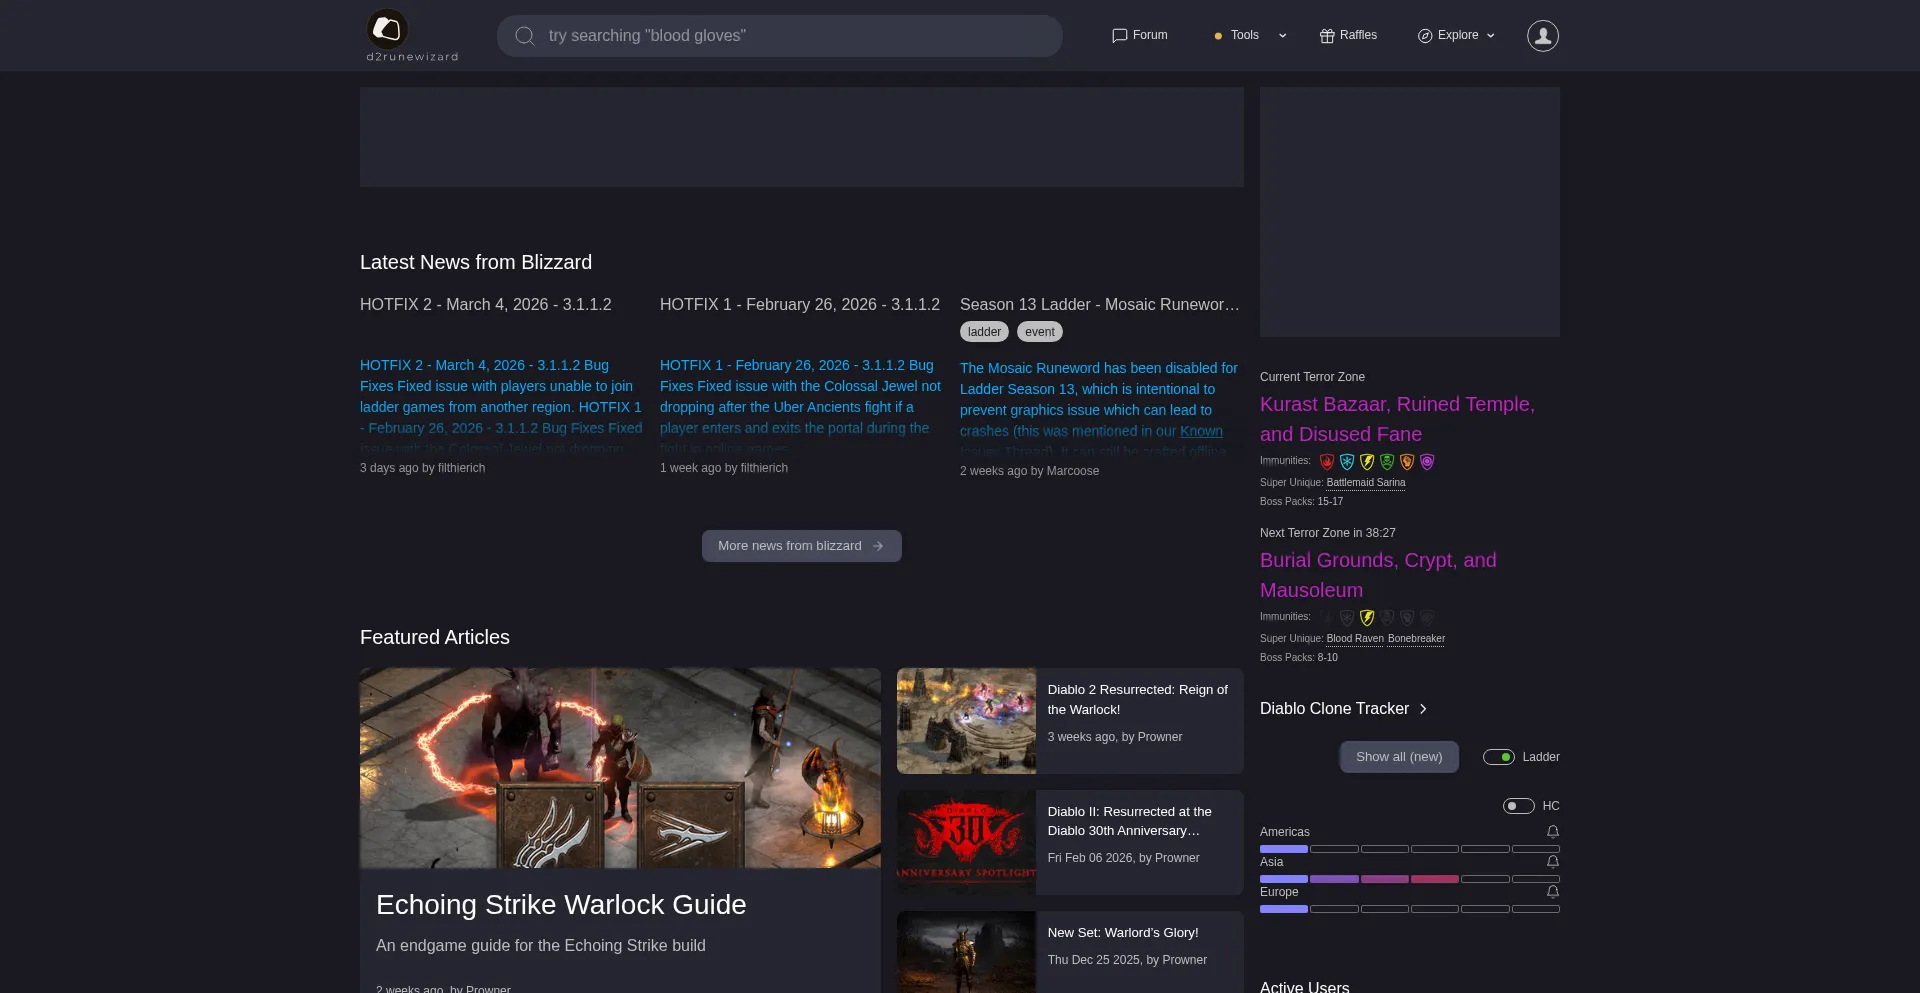Enable Americas notification bell
Screen dimensions: 1920x993
[1553, 832]
